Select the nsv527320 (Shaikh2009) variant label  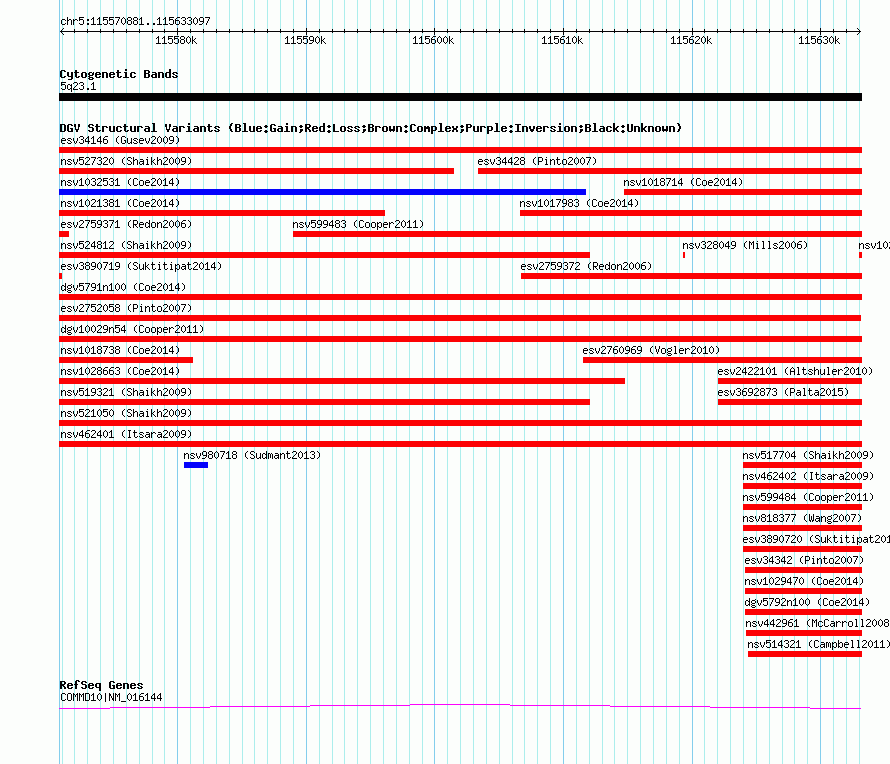(126, 161)
